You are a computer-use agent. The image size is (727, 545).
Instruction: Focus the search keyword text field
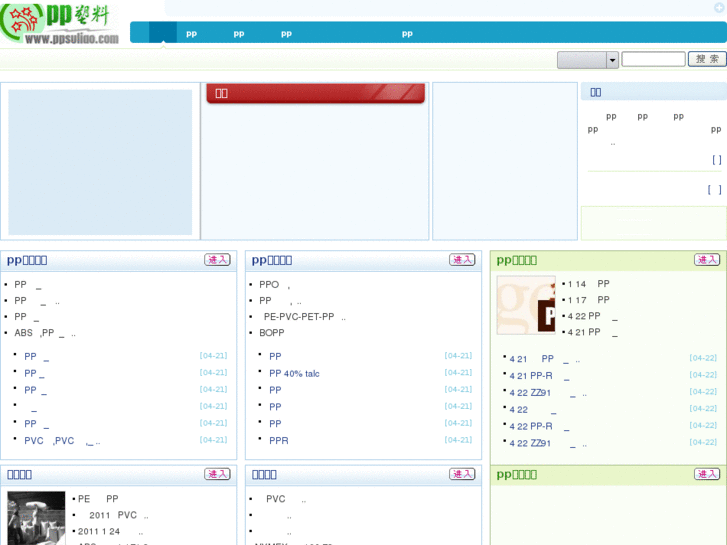[653, 59]
